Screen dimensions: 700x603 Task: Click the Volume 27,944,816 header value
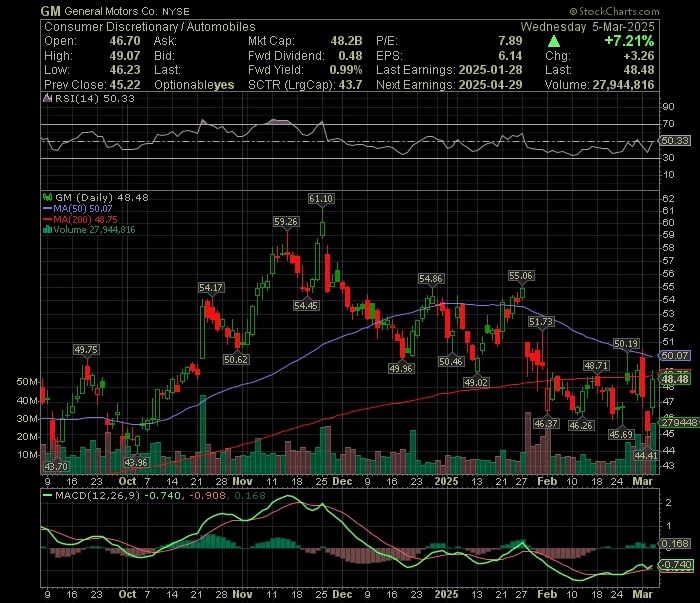coord(623,85)
